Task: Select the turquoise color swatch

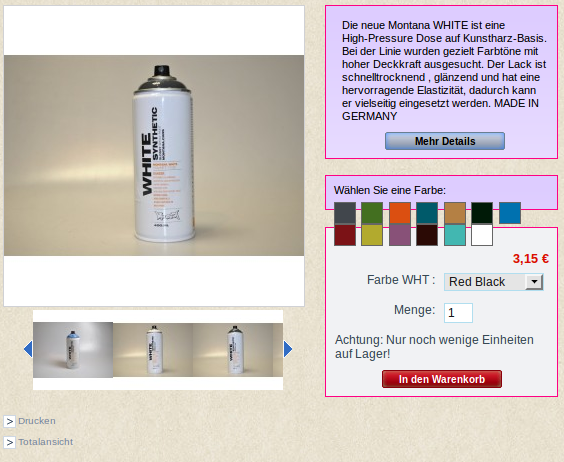Action: [x=455, y=235]
